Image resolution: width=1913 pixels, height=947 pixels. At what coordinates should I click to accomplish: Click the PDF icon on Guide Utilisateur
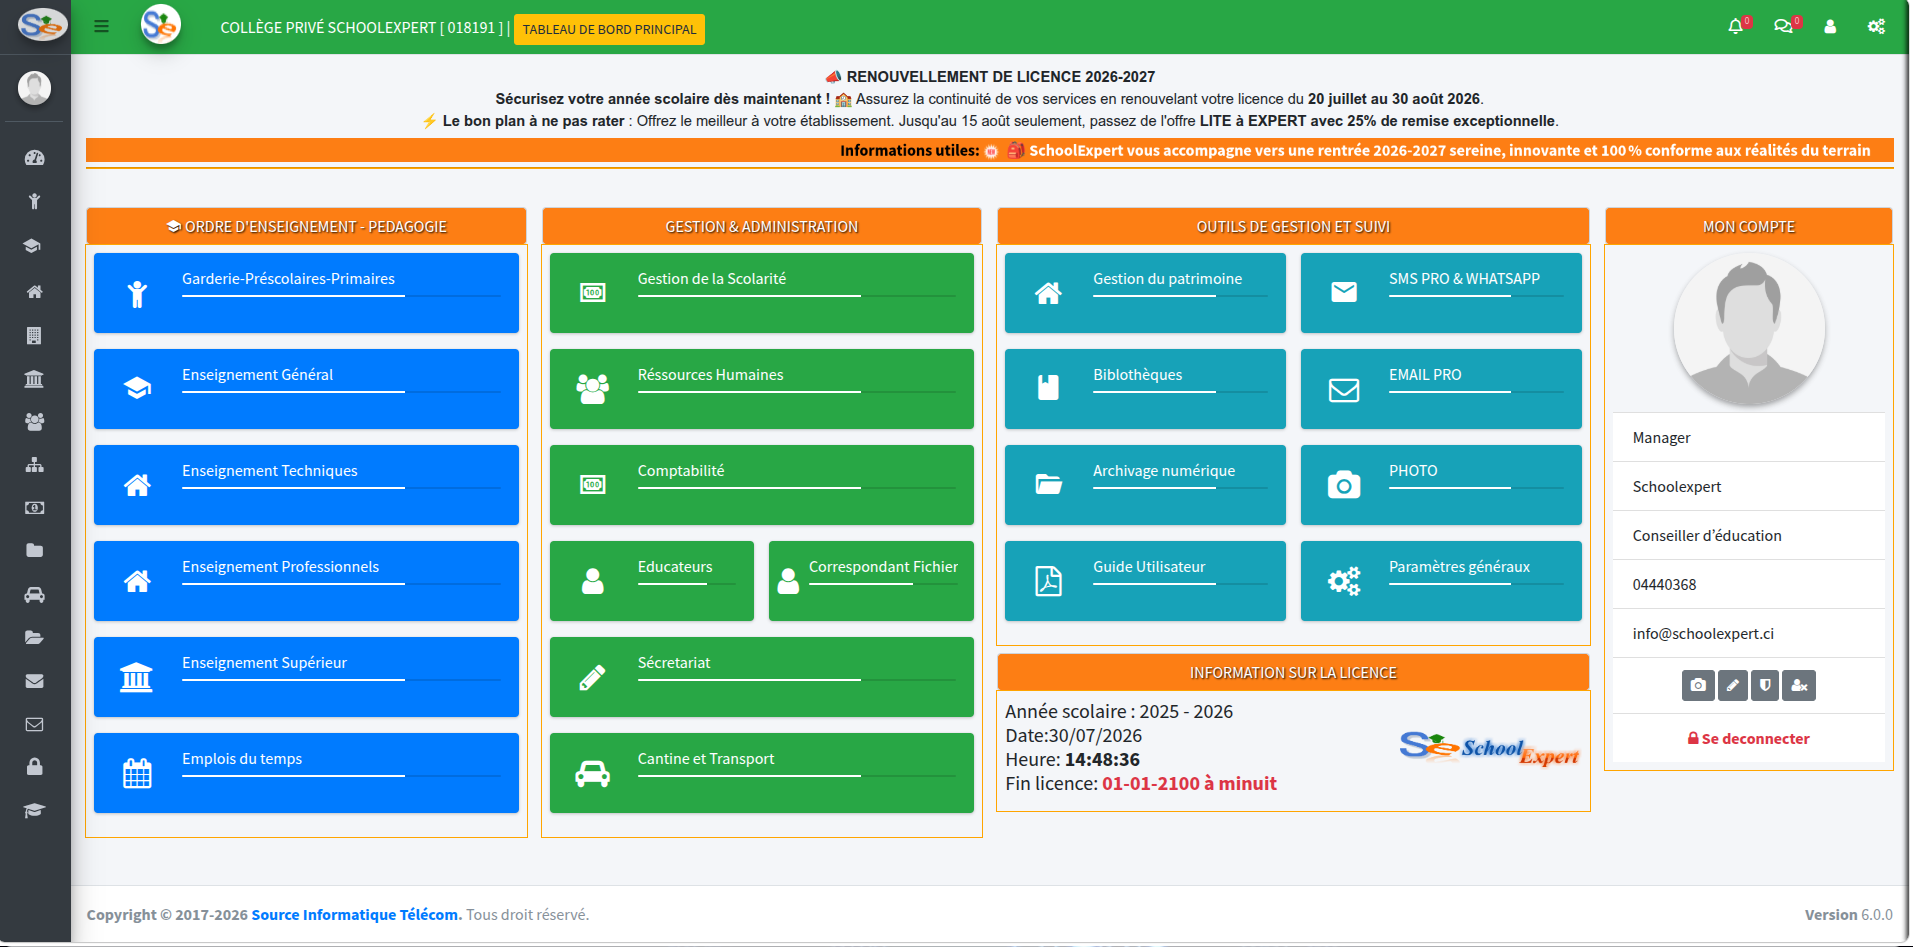coord(1048,581)
